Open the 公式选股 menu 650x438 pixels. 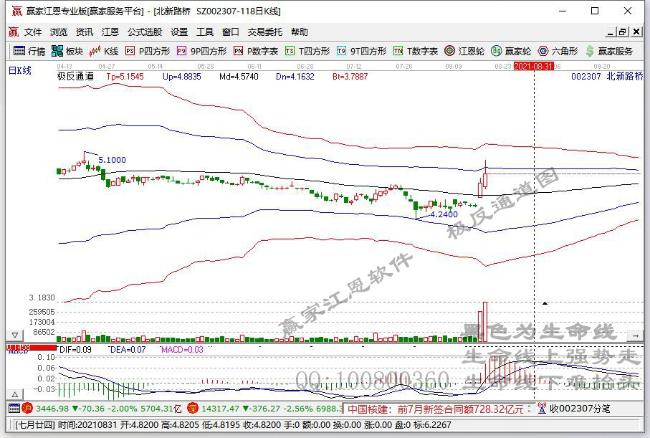[x=145, y=32]
